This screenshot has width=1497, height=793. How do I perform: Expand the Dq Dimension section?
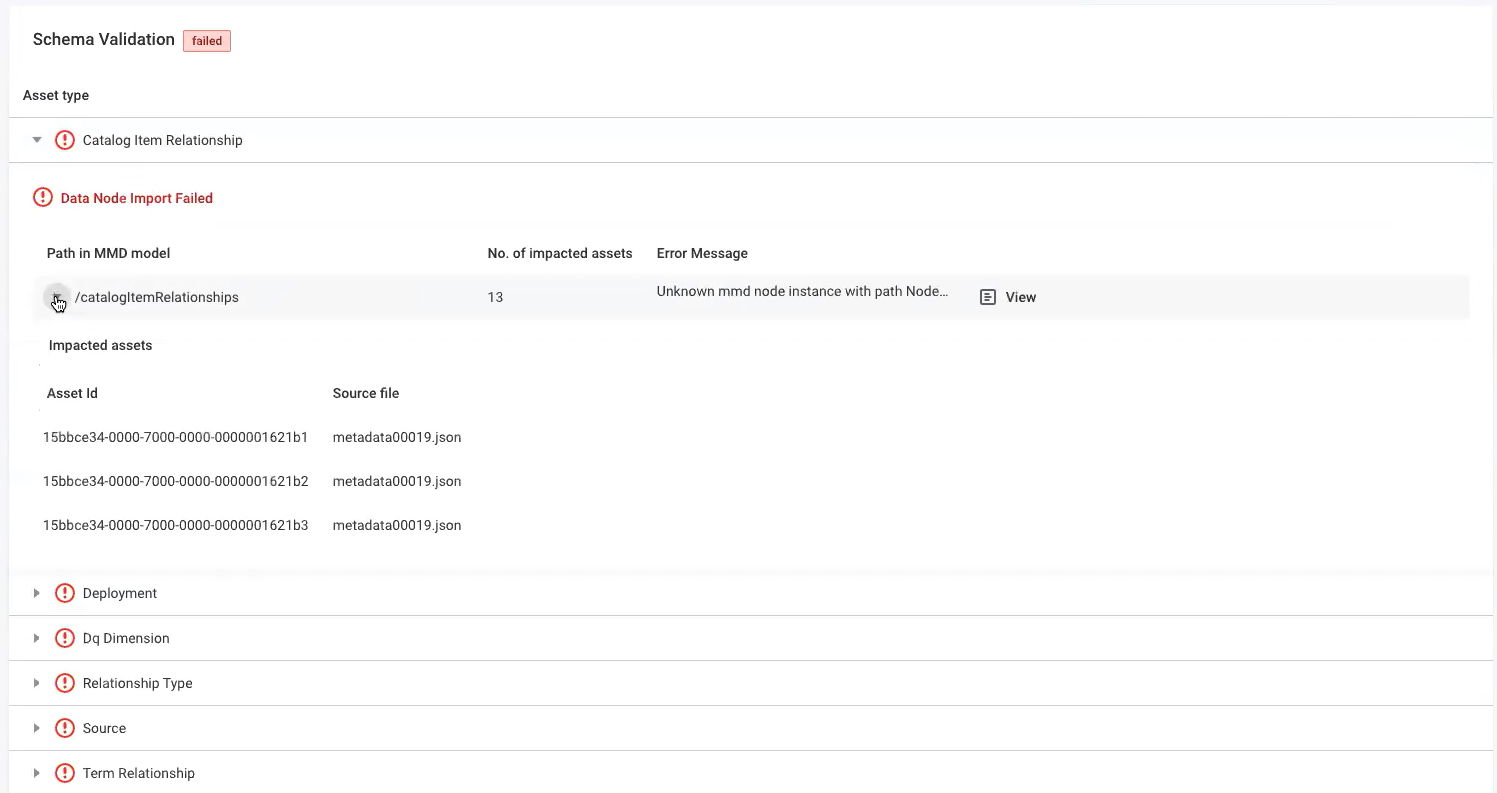click(37, 638)
